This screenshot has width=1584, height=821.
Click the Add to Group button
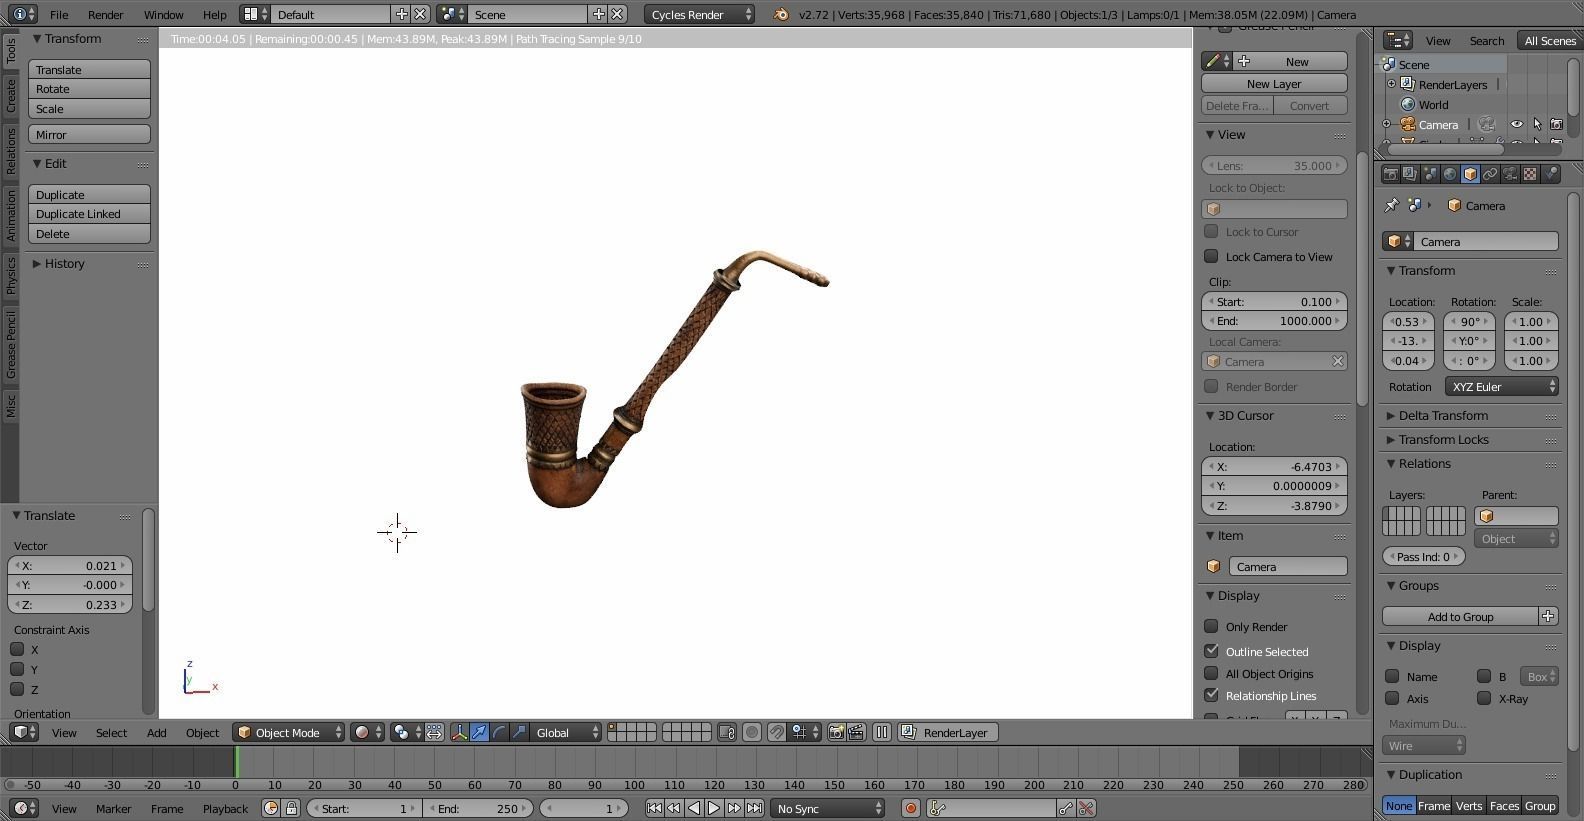pos(1460,616)
